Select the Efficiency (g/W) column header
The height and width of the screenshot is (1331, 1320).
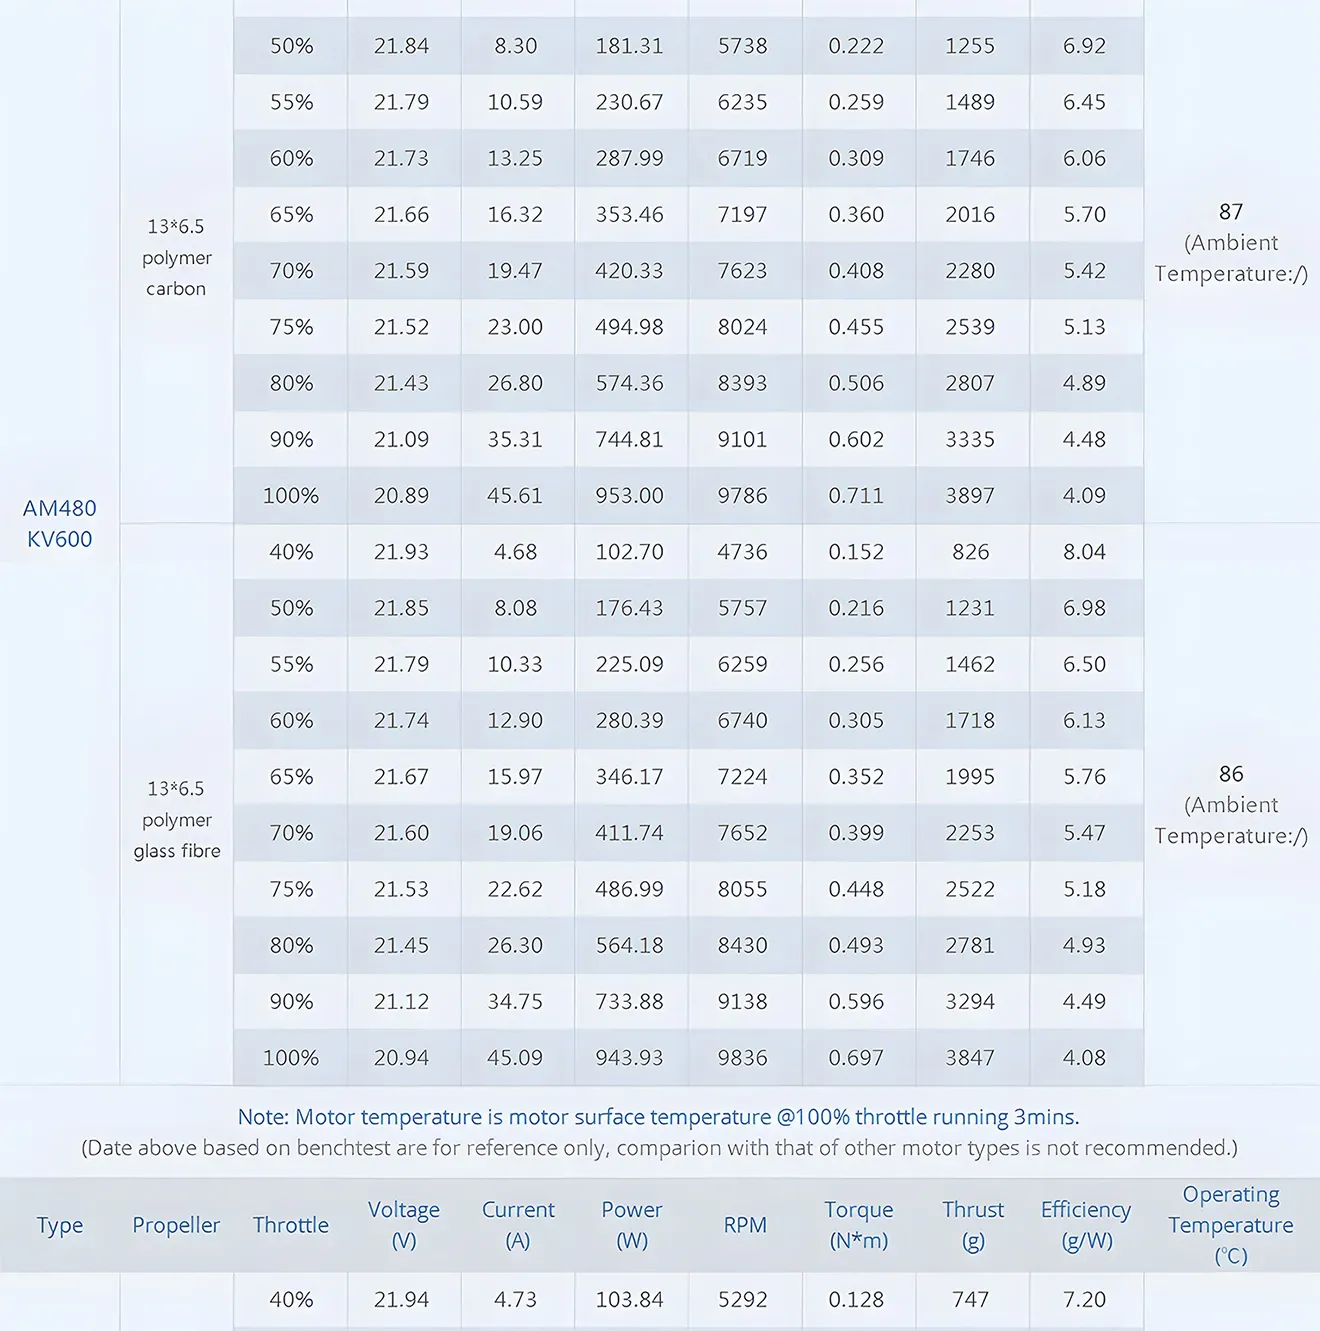[1086, 1225]
